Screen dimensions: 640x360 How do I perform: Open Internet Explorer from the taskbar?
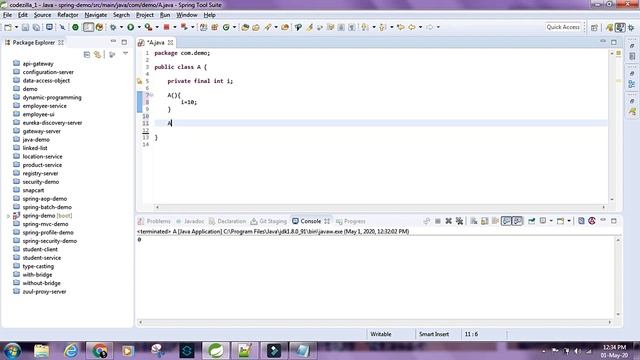coord(70,351)
